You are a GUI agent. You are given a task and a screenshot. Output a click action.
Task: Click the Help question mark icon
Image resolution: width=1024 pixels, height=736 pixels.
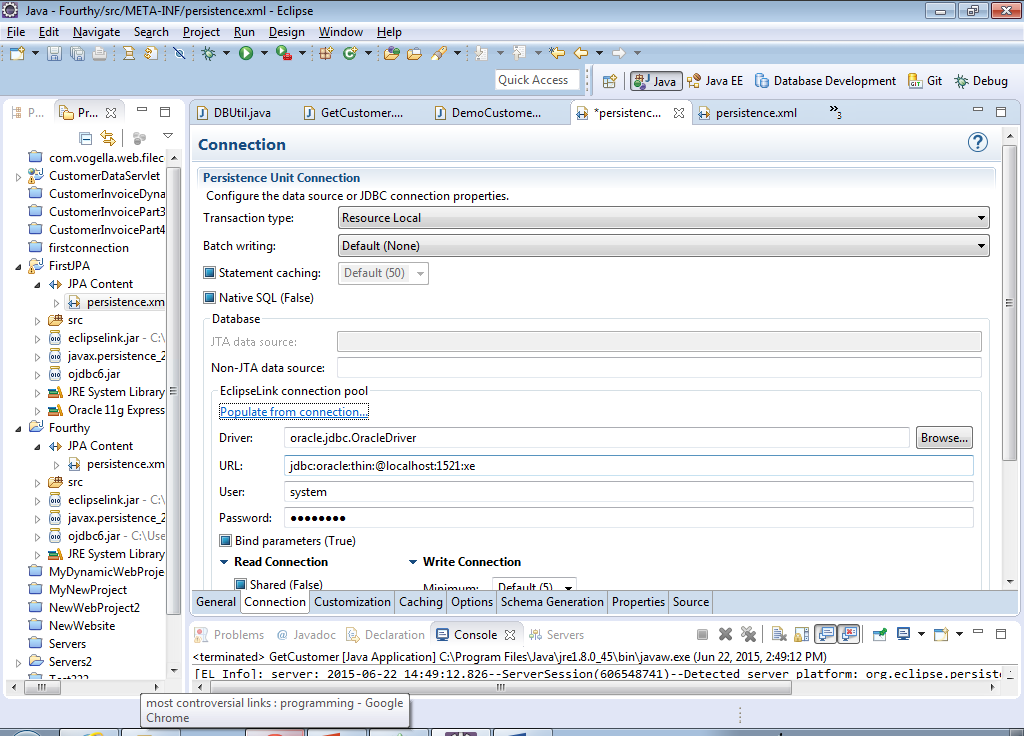point(978,143)
